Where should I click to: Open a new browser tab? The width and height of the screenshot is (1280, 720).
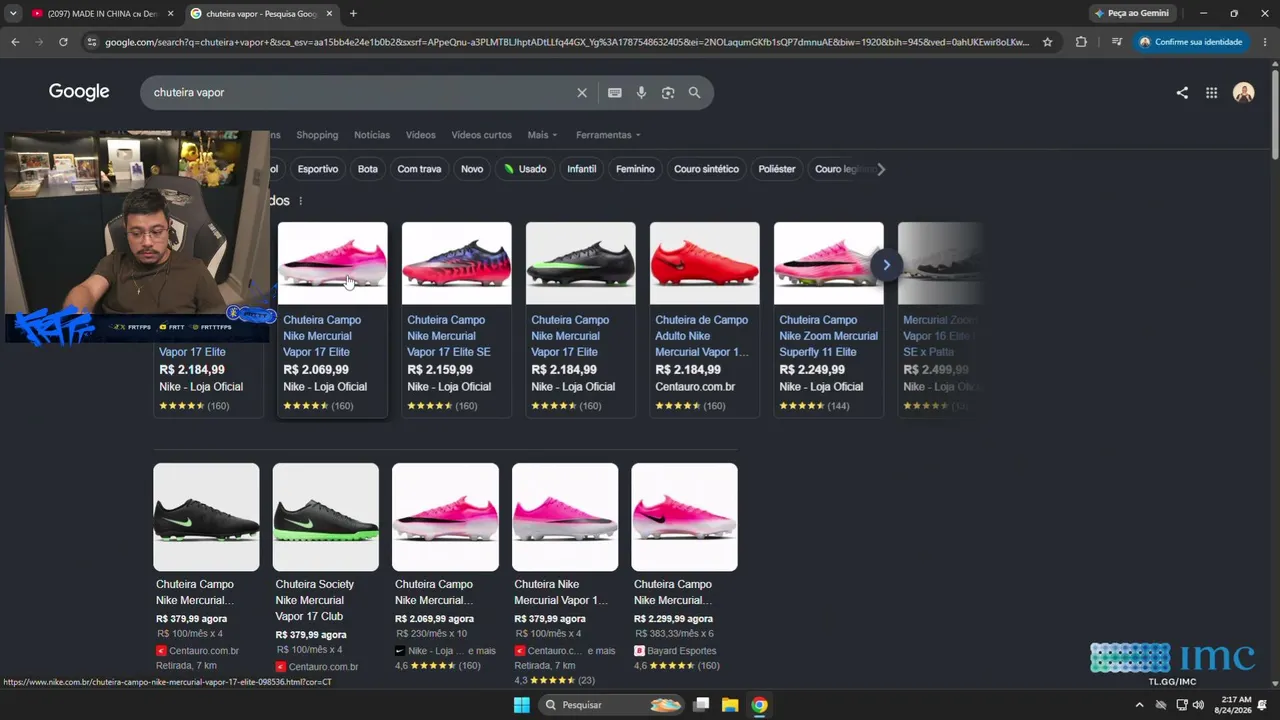[353, 14]
